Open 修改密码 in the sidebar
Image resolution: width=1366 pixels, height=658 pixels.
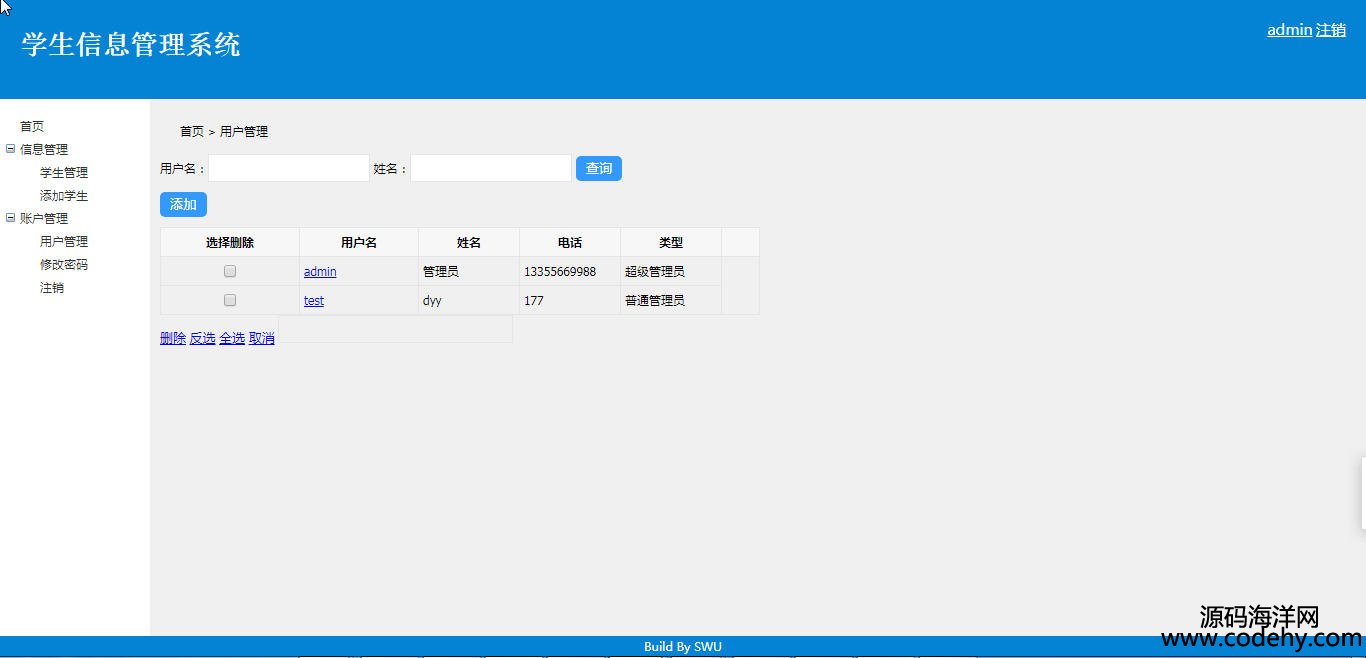[64, 264]
